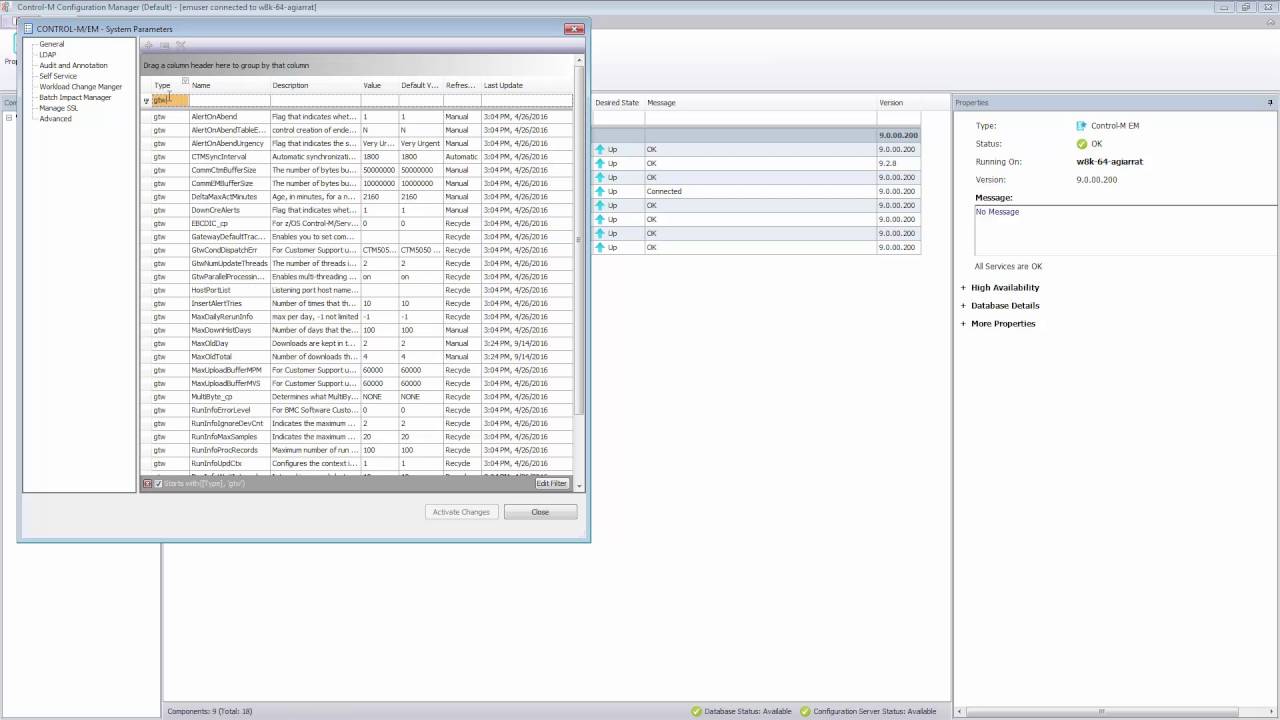Viewport: 1280px width, 720px height.
Task: Click the delete X toolbar icon
Action: [181, 45]
